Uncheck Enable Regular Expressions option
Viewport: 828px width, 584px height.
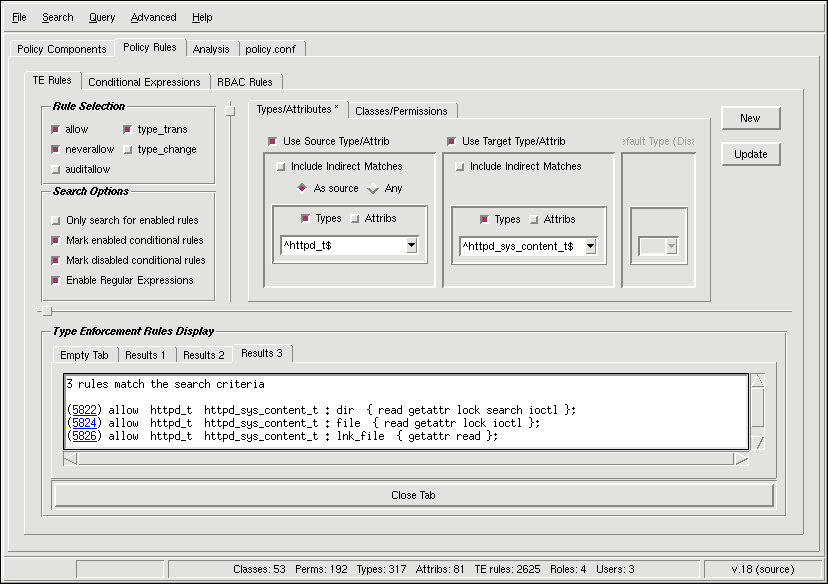click(56, 280)
